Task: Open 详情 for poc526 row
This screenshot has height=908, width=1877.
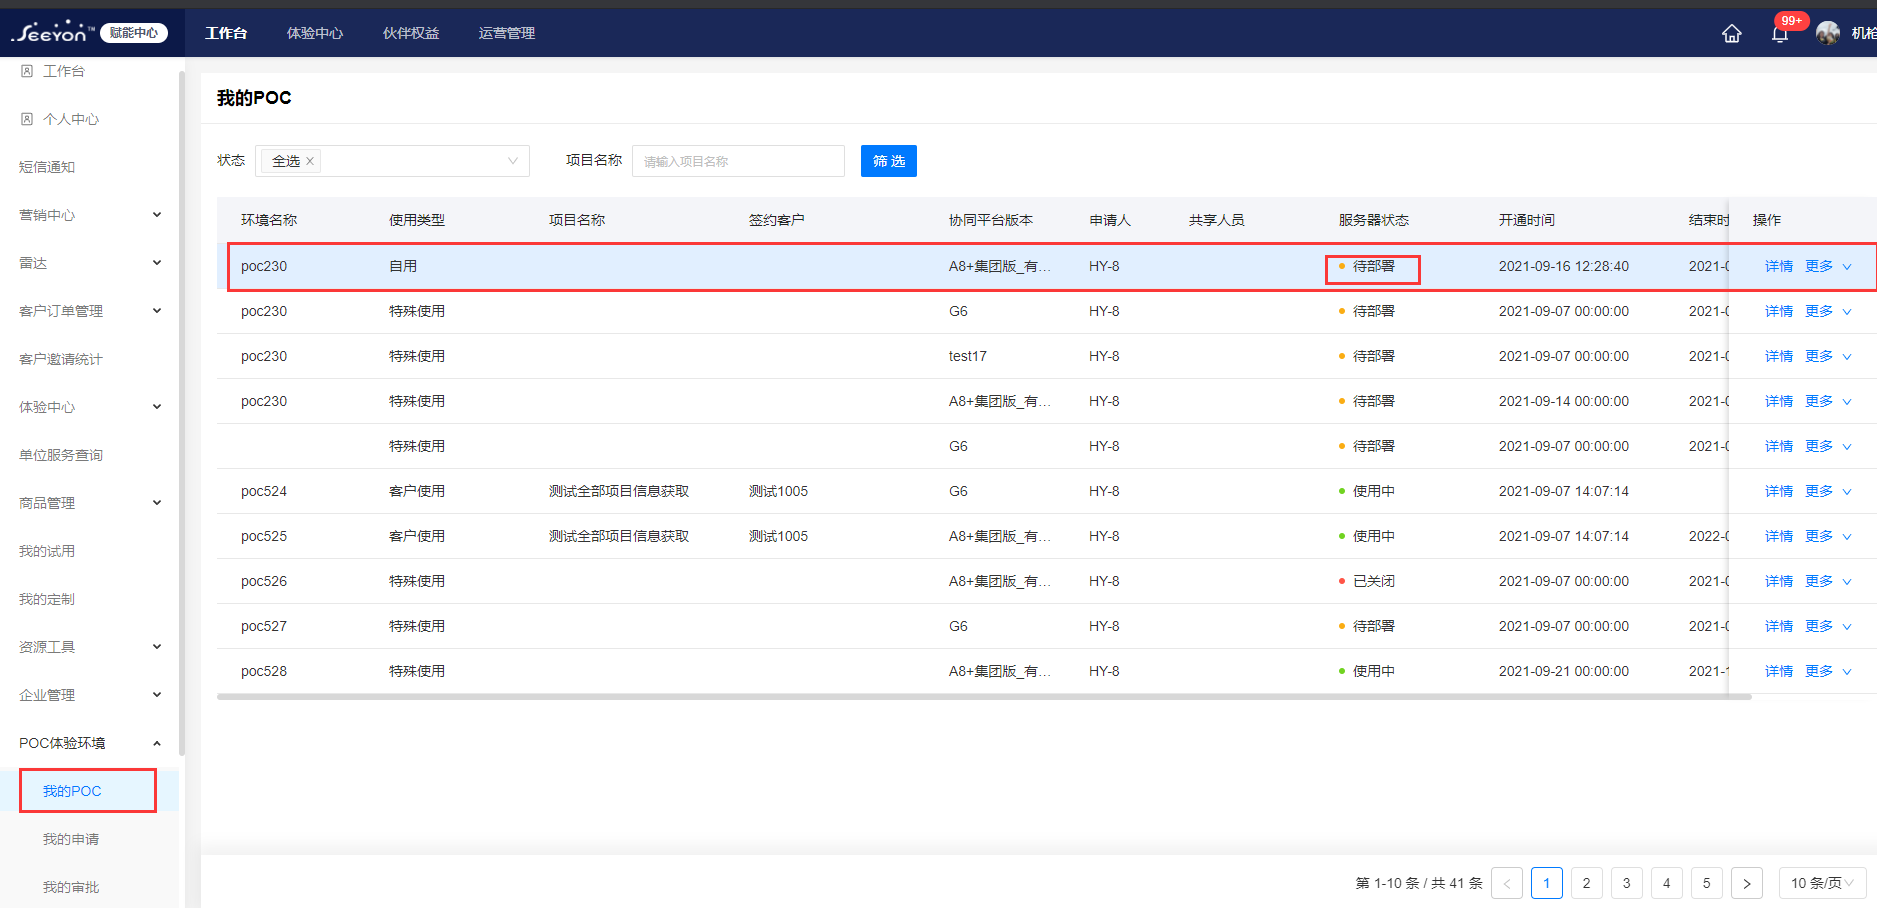Action: tap(1779, 581)
